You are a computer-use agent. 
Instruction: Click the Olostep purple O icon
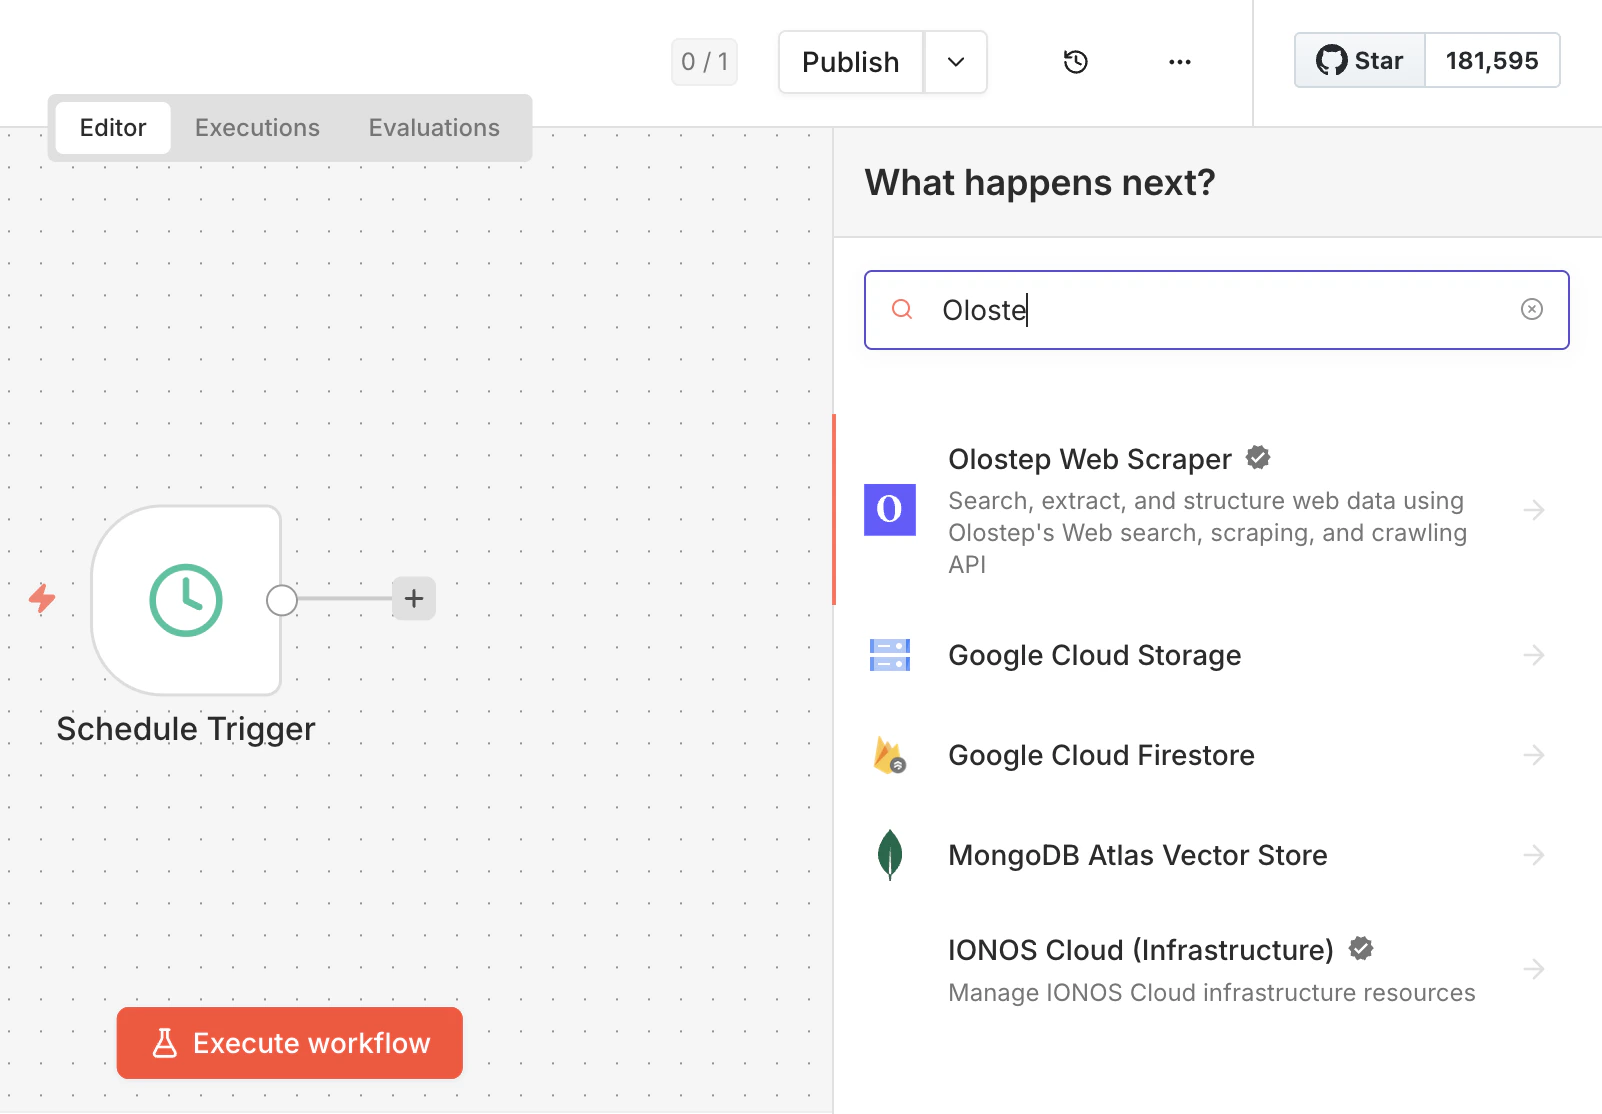click(890, 510)
